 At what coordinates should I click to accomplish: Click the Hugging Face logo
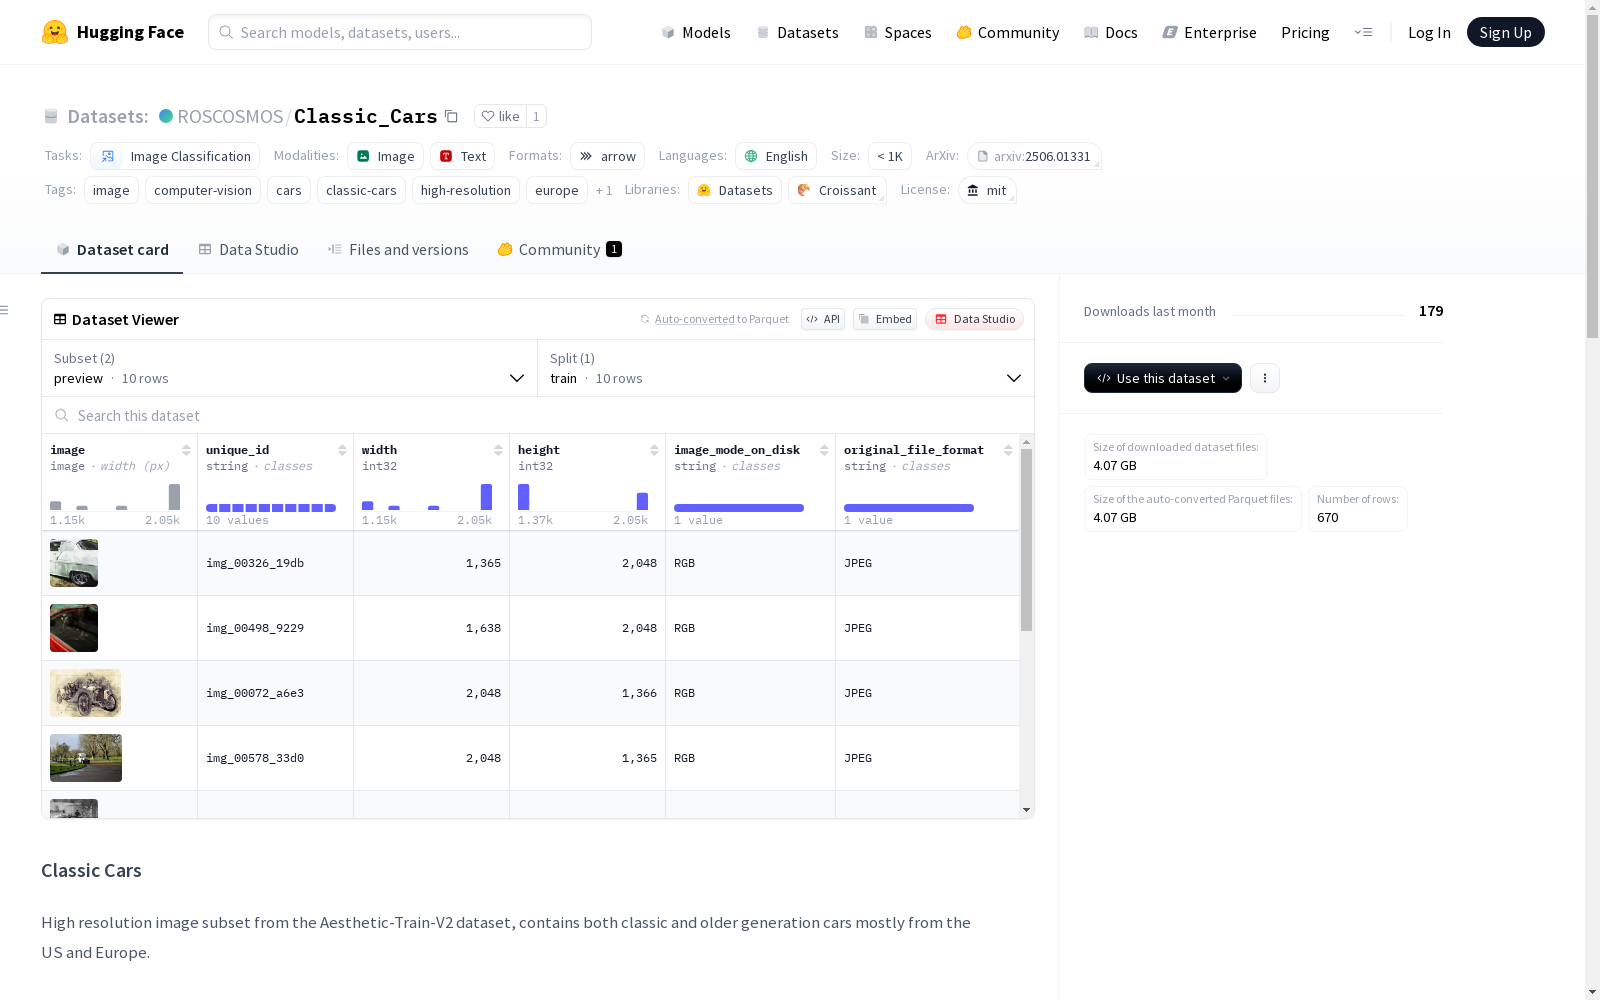coord(113,32)
